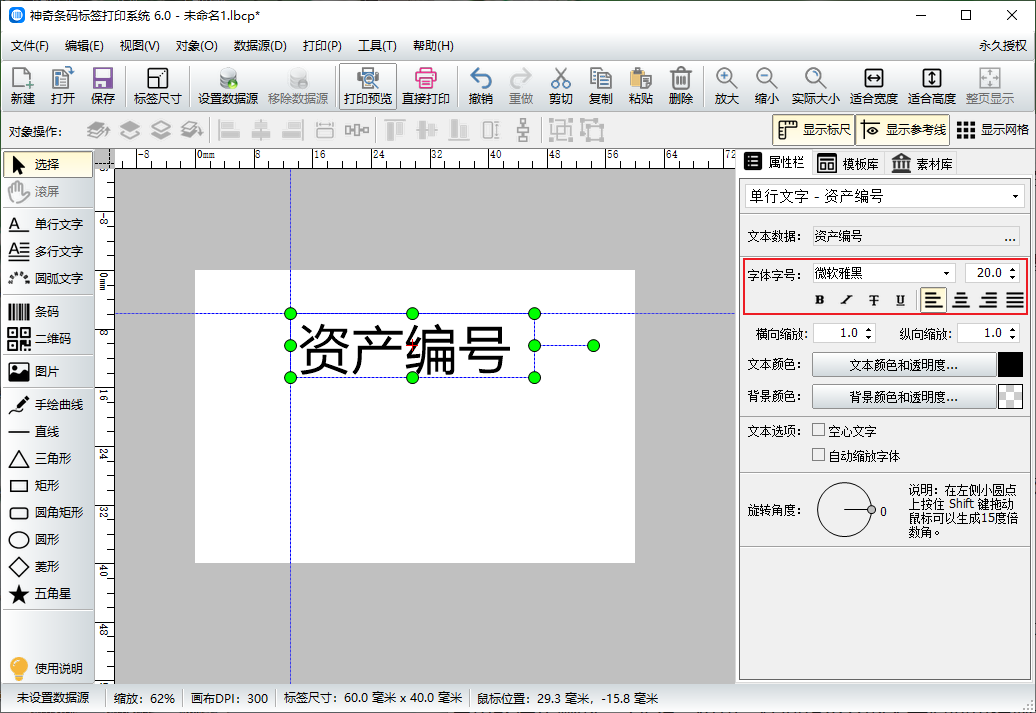The height and width of the screenshot is (713, 1036).
Task: Select the 单行文字 single-line text tool
Action: pyautogui.click(x=47, y=224)
